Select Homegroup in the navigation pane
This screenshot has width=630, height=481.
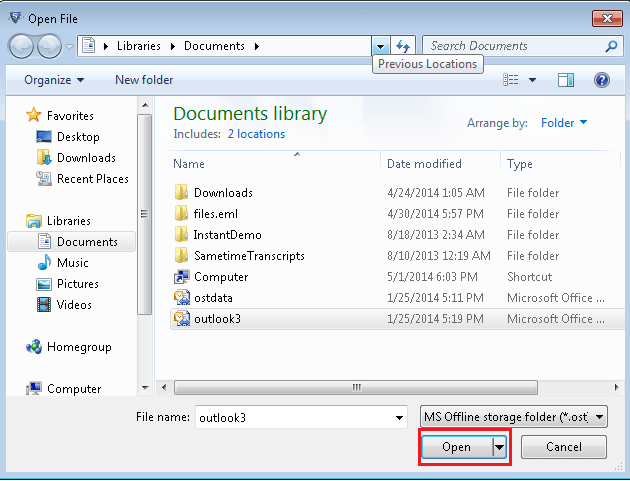(x=79, y=346)
